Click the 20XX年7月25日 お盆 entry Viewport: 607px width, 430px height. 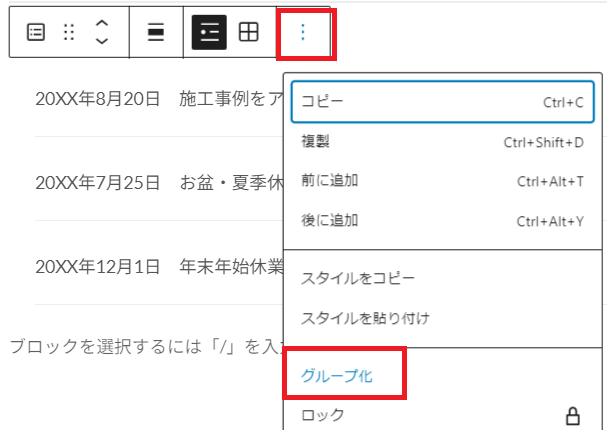pos(159,183)
